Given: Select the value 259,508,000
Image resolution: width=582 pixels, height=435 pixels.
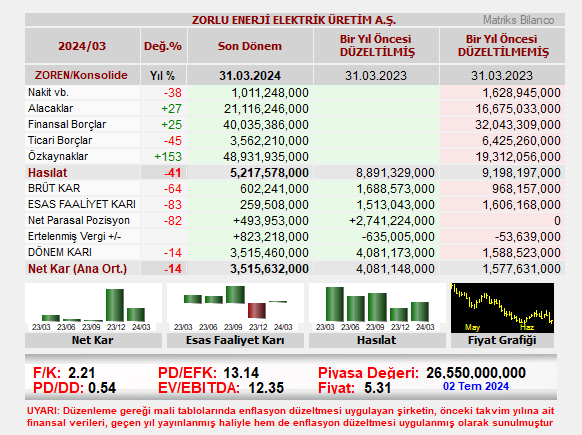Looking at the screenshot, I should click(274, 205).
